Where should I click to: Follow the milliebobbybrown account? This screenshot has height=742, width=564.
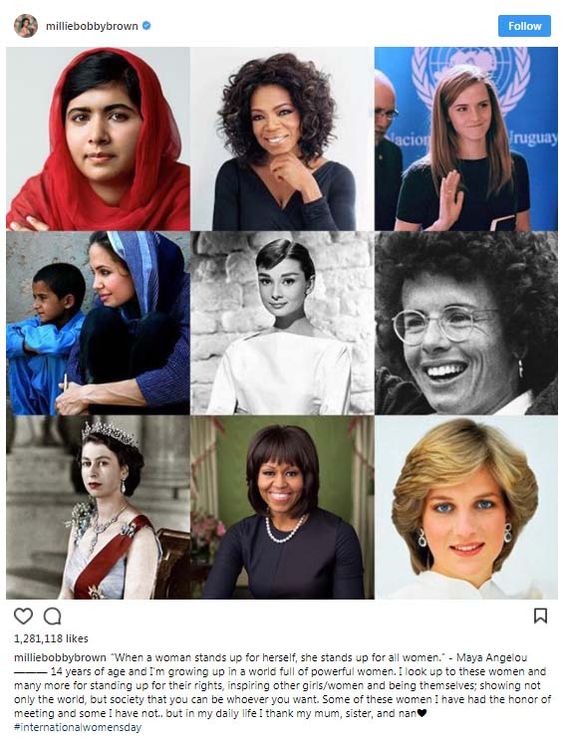pyautogui.click(x=524, y=26)
